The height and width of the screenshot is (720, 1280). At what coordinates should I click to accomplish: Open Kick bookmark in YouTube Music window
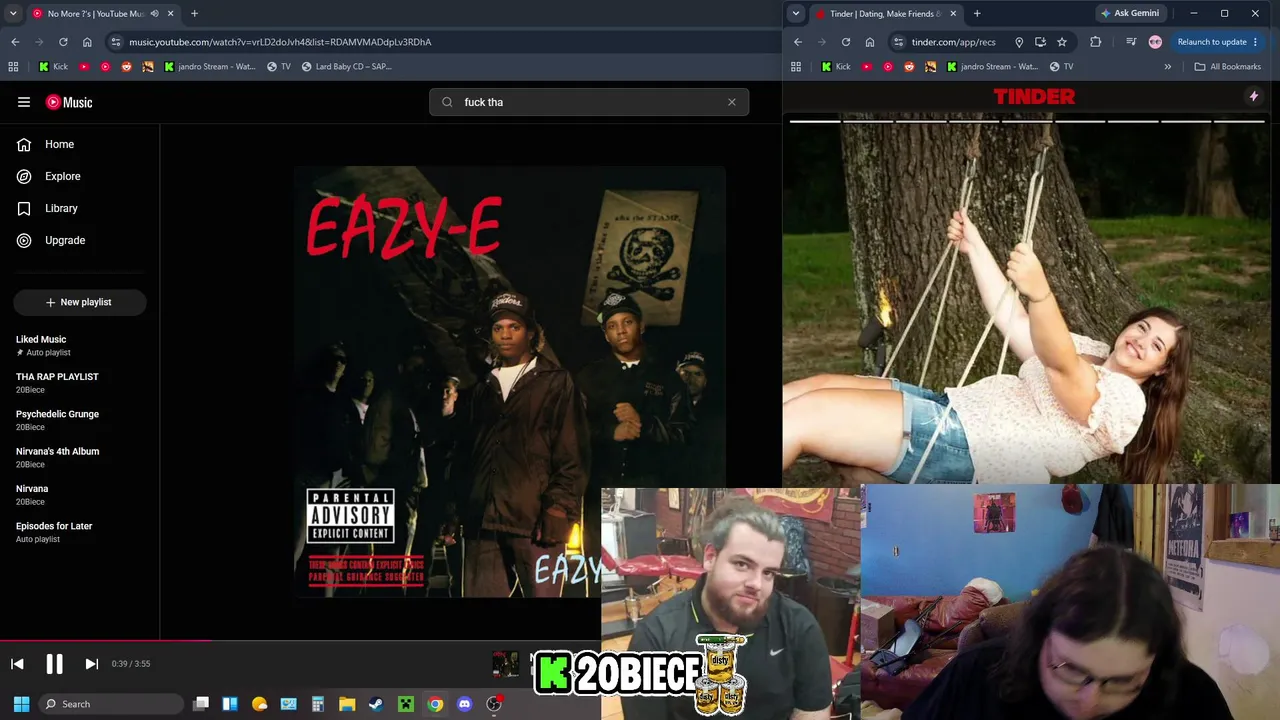point(52,67)
